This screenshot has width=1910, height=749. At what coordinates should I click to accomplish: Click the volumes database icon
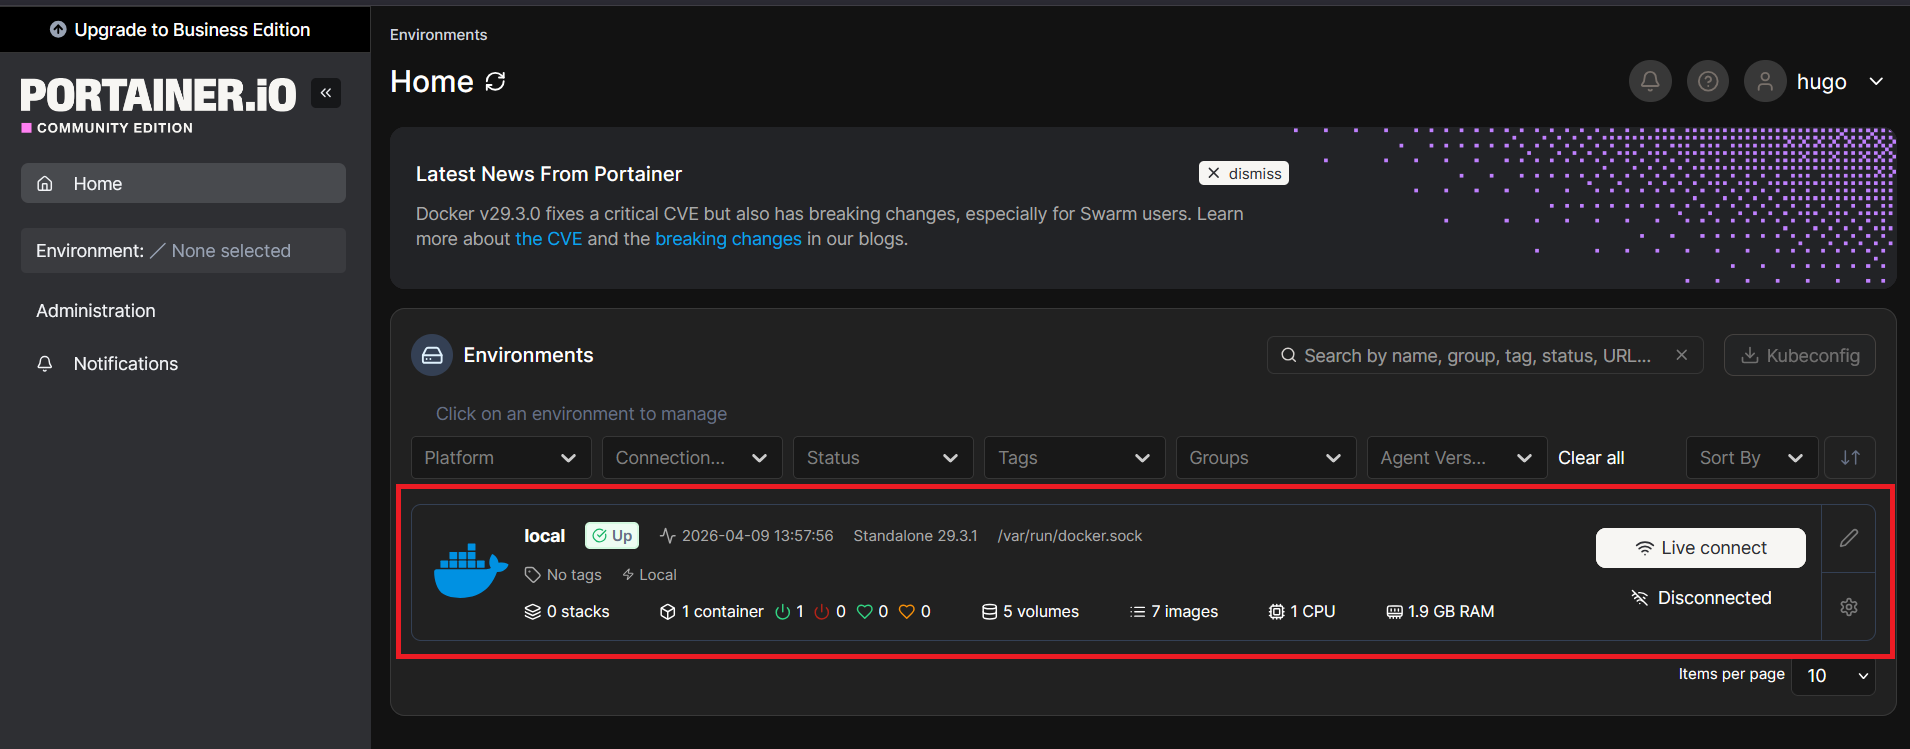[x=989, y=612]
